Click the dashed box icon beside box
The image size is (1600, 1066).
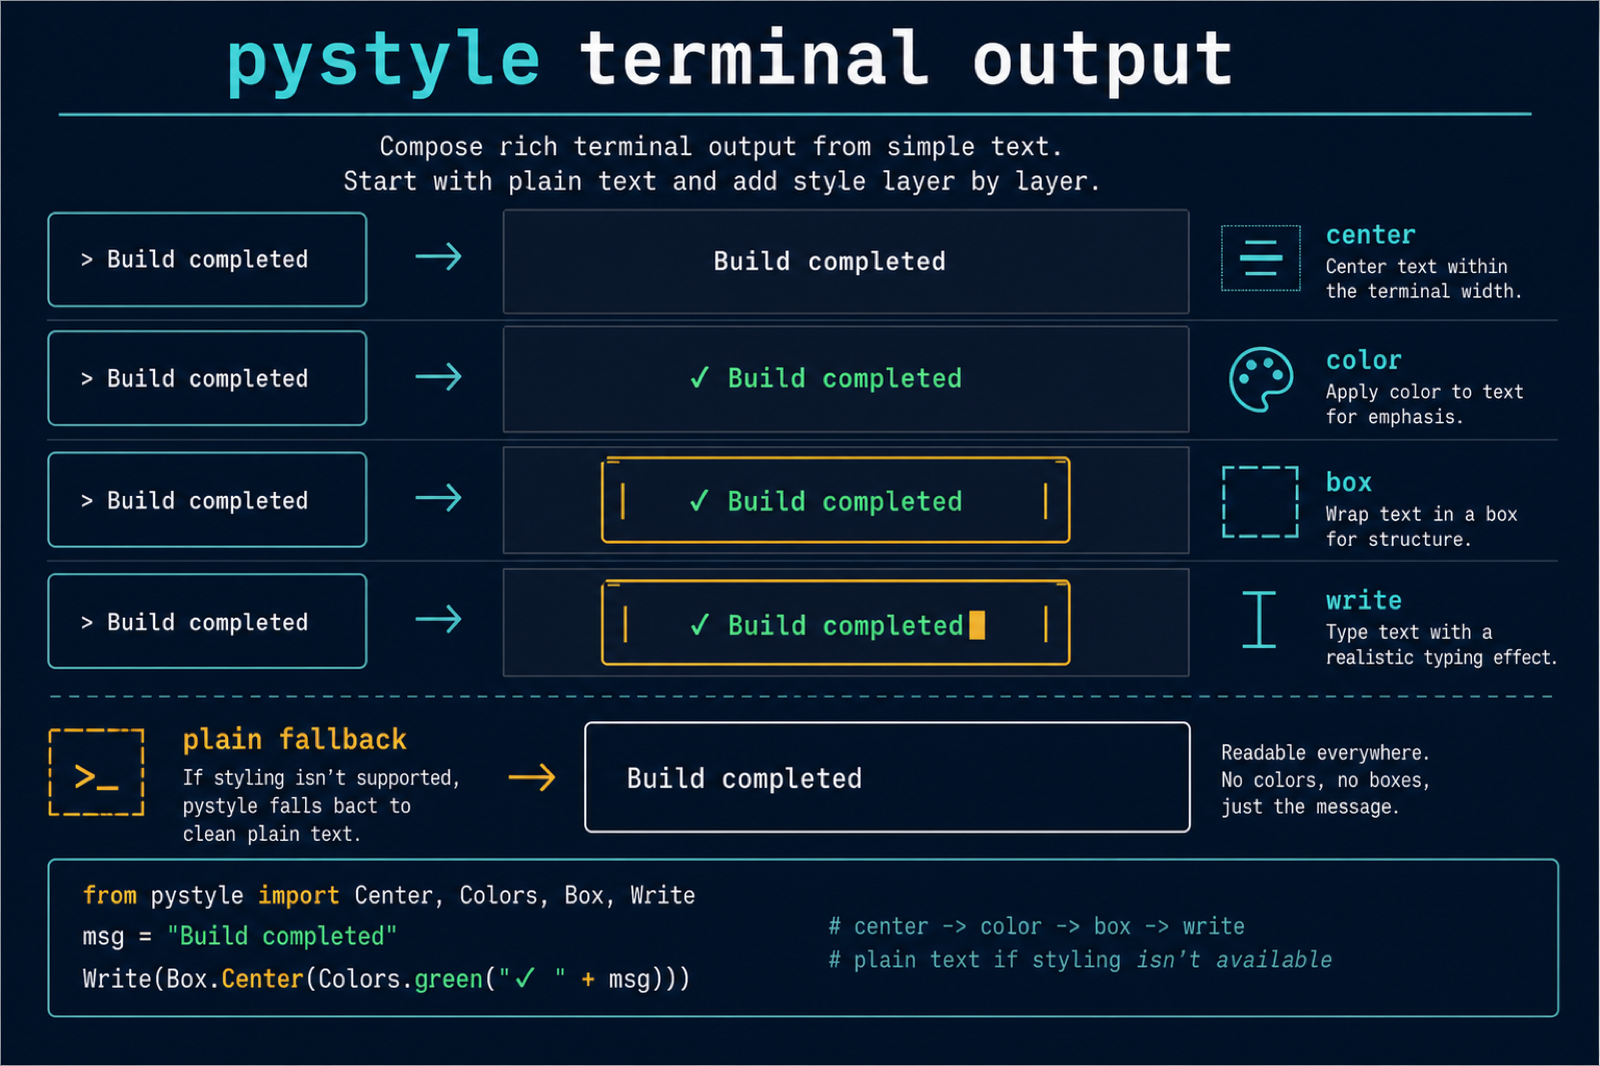click(x=1260, y=502)
